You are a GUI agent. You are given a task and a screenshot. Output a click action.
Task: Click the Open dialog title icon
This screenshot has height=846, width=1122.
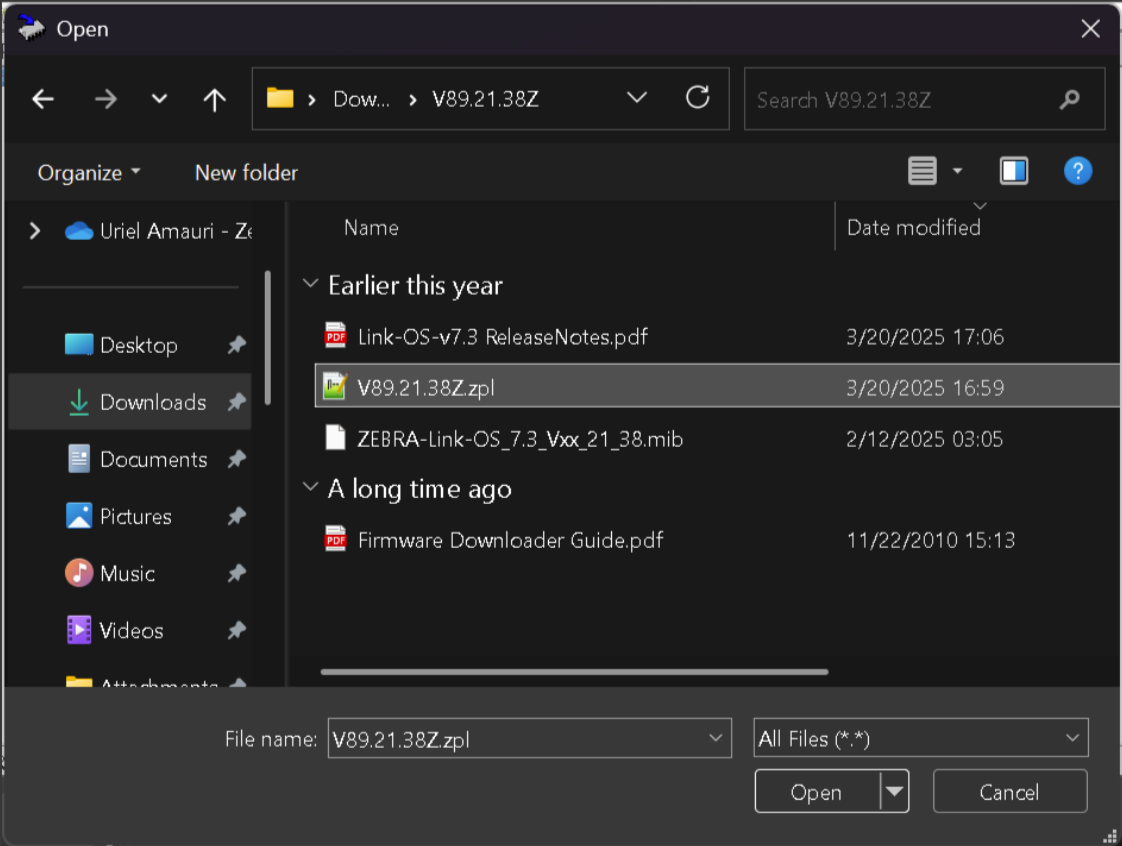pos(31,29)
